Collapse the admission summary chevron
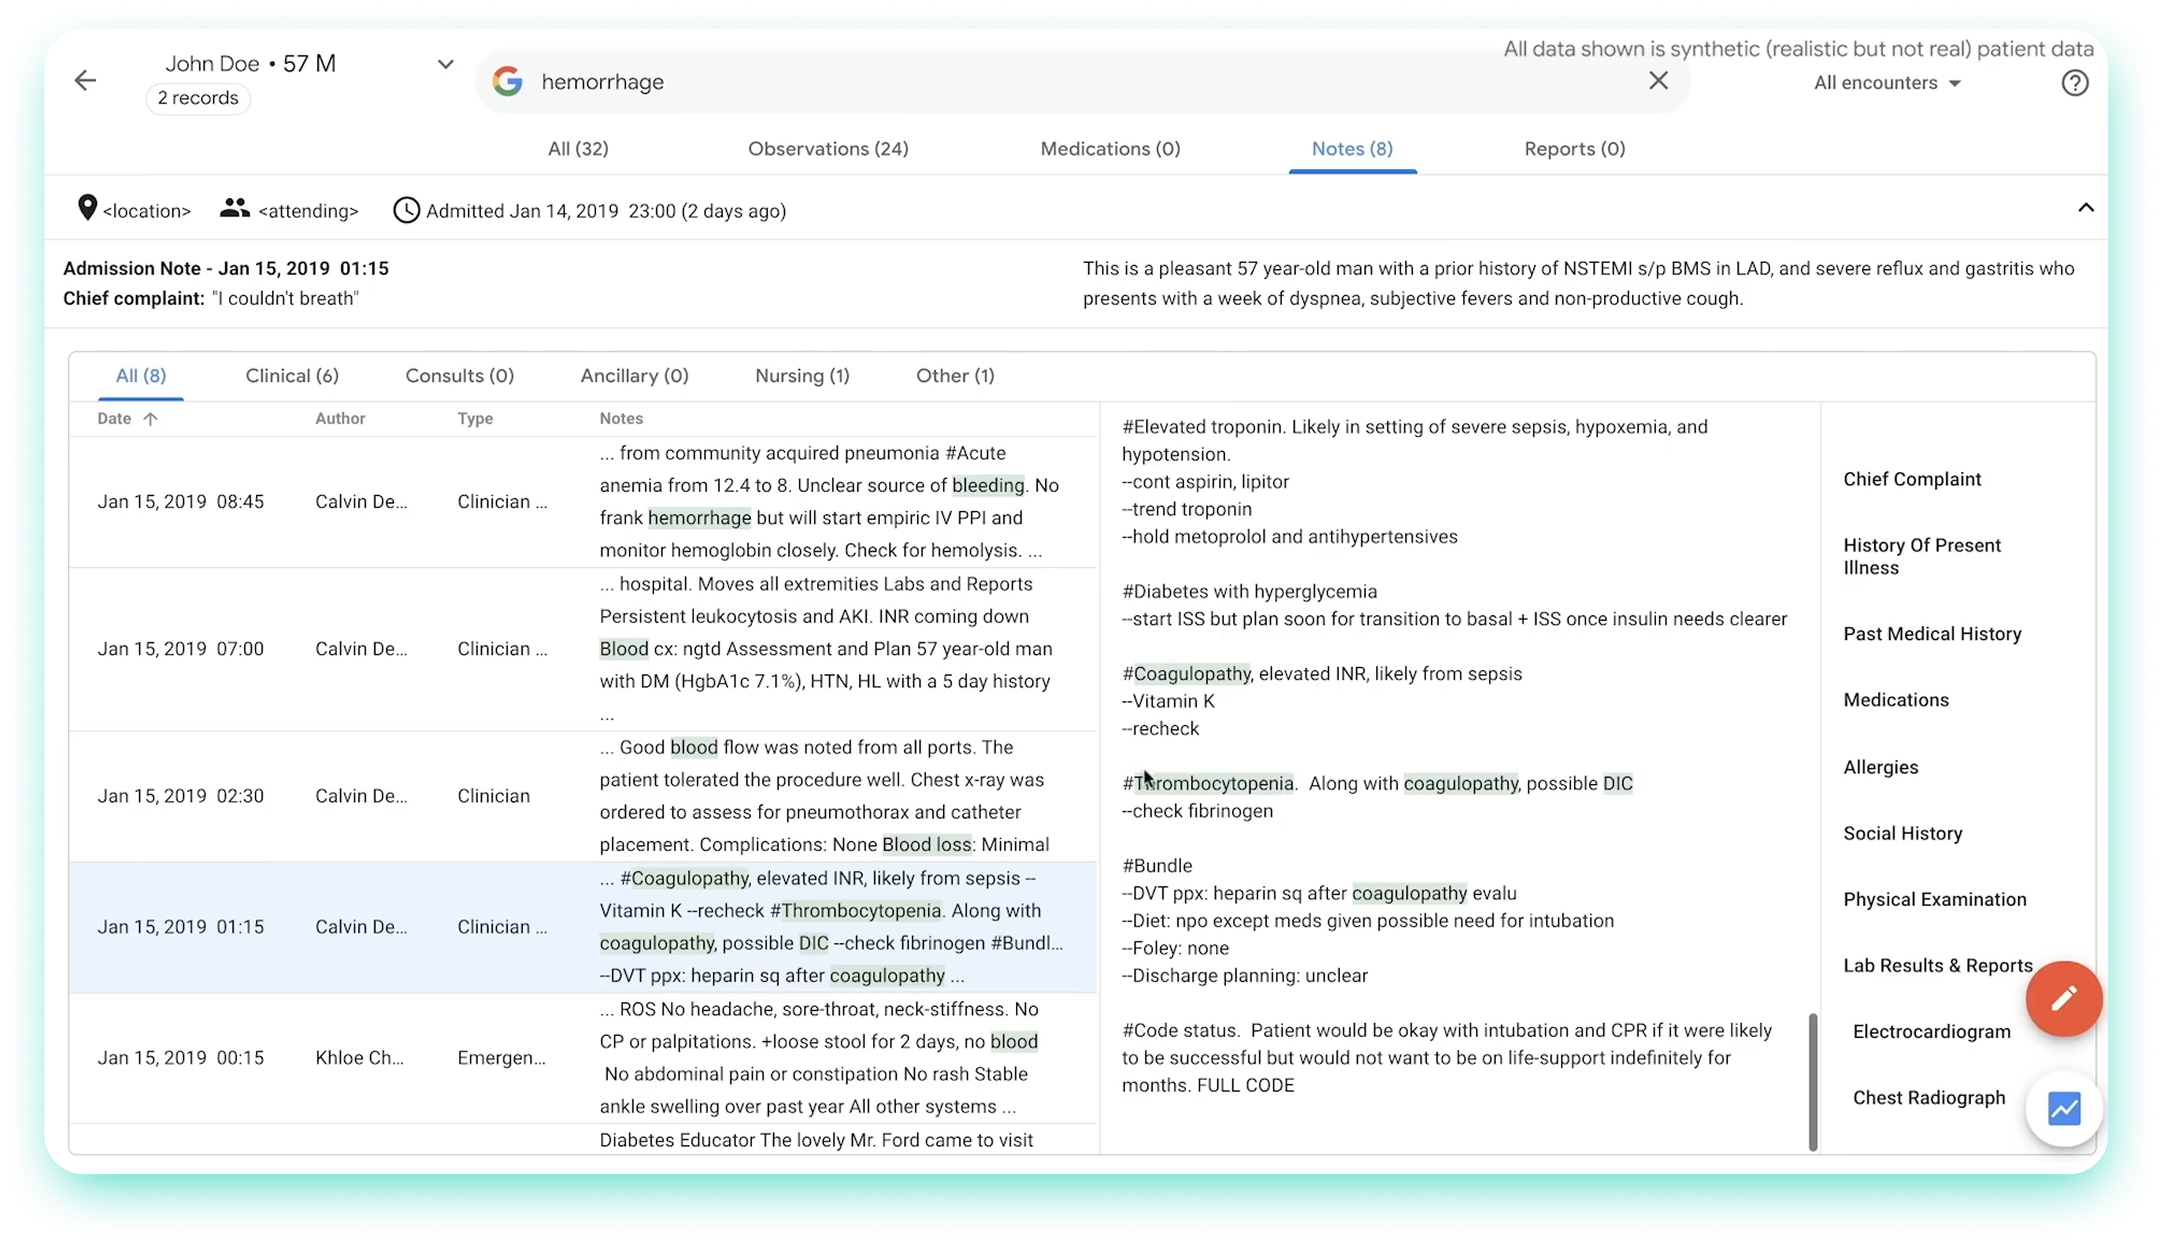Screen dimensions: 2161x1243 click(x=2085, y=208)
